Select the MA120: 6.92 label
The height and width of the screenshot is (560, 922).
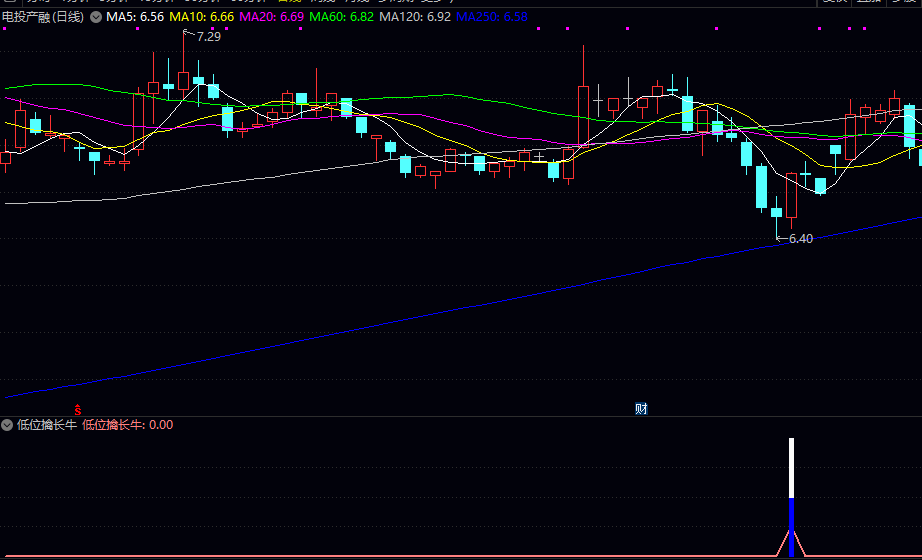(x=415, y=17)
